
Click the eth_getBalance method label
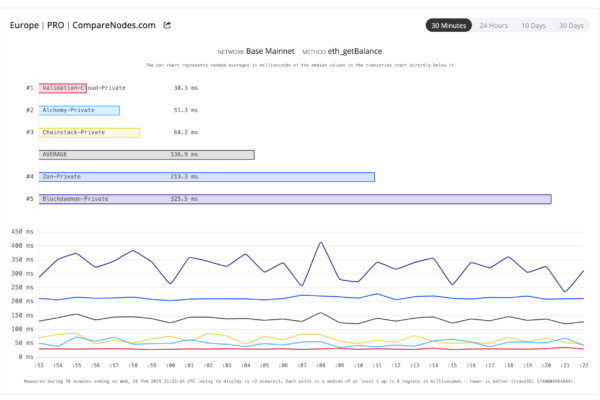pyautogui.click(x=355, y=51)
